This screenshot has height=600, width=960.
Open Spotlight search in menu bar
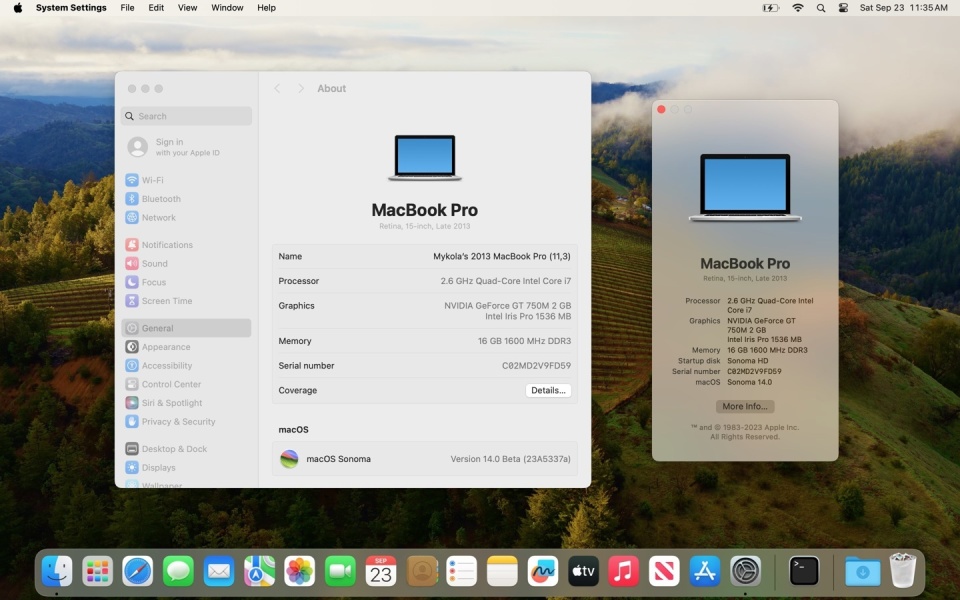tap(821, 8)
